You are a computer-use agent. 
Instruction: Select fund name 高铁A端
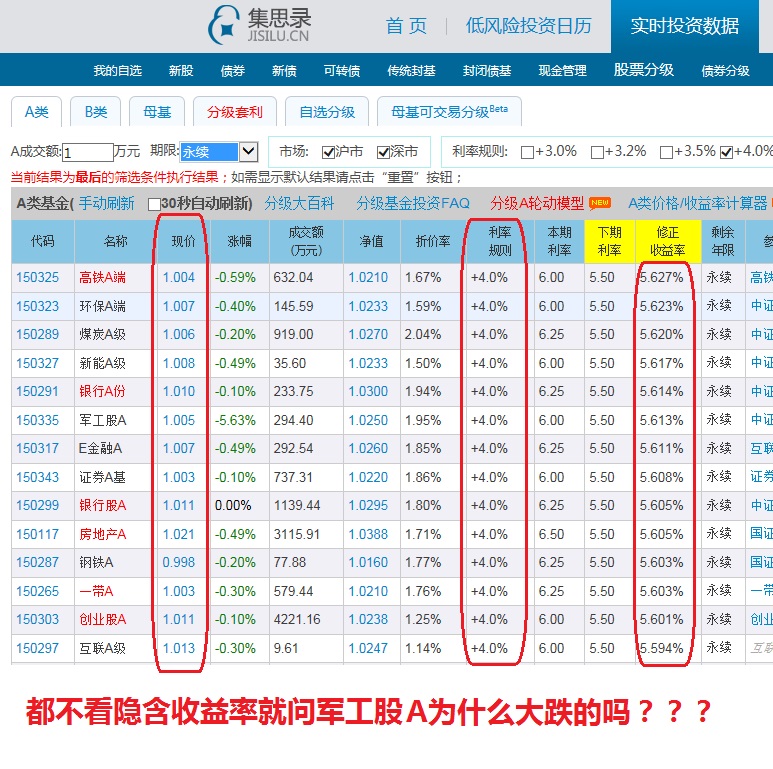click(x=103, y=278)
